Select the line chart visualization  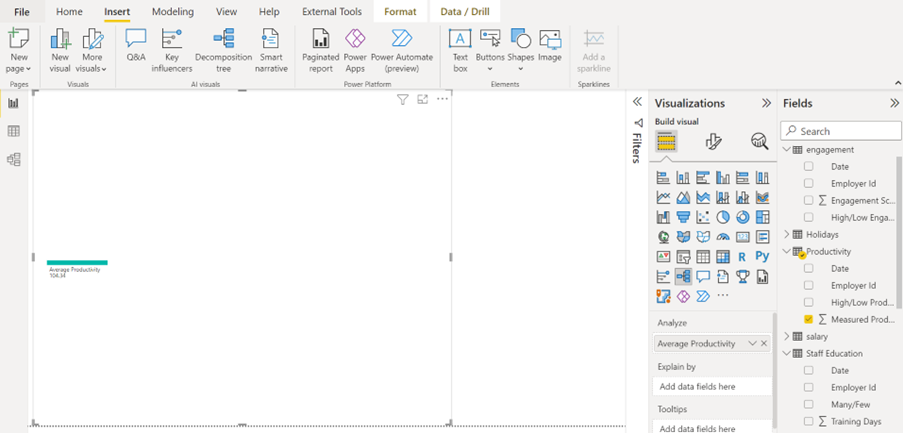click(663, 197)
